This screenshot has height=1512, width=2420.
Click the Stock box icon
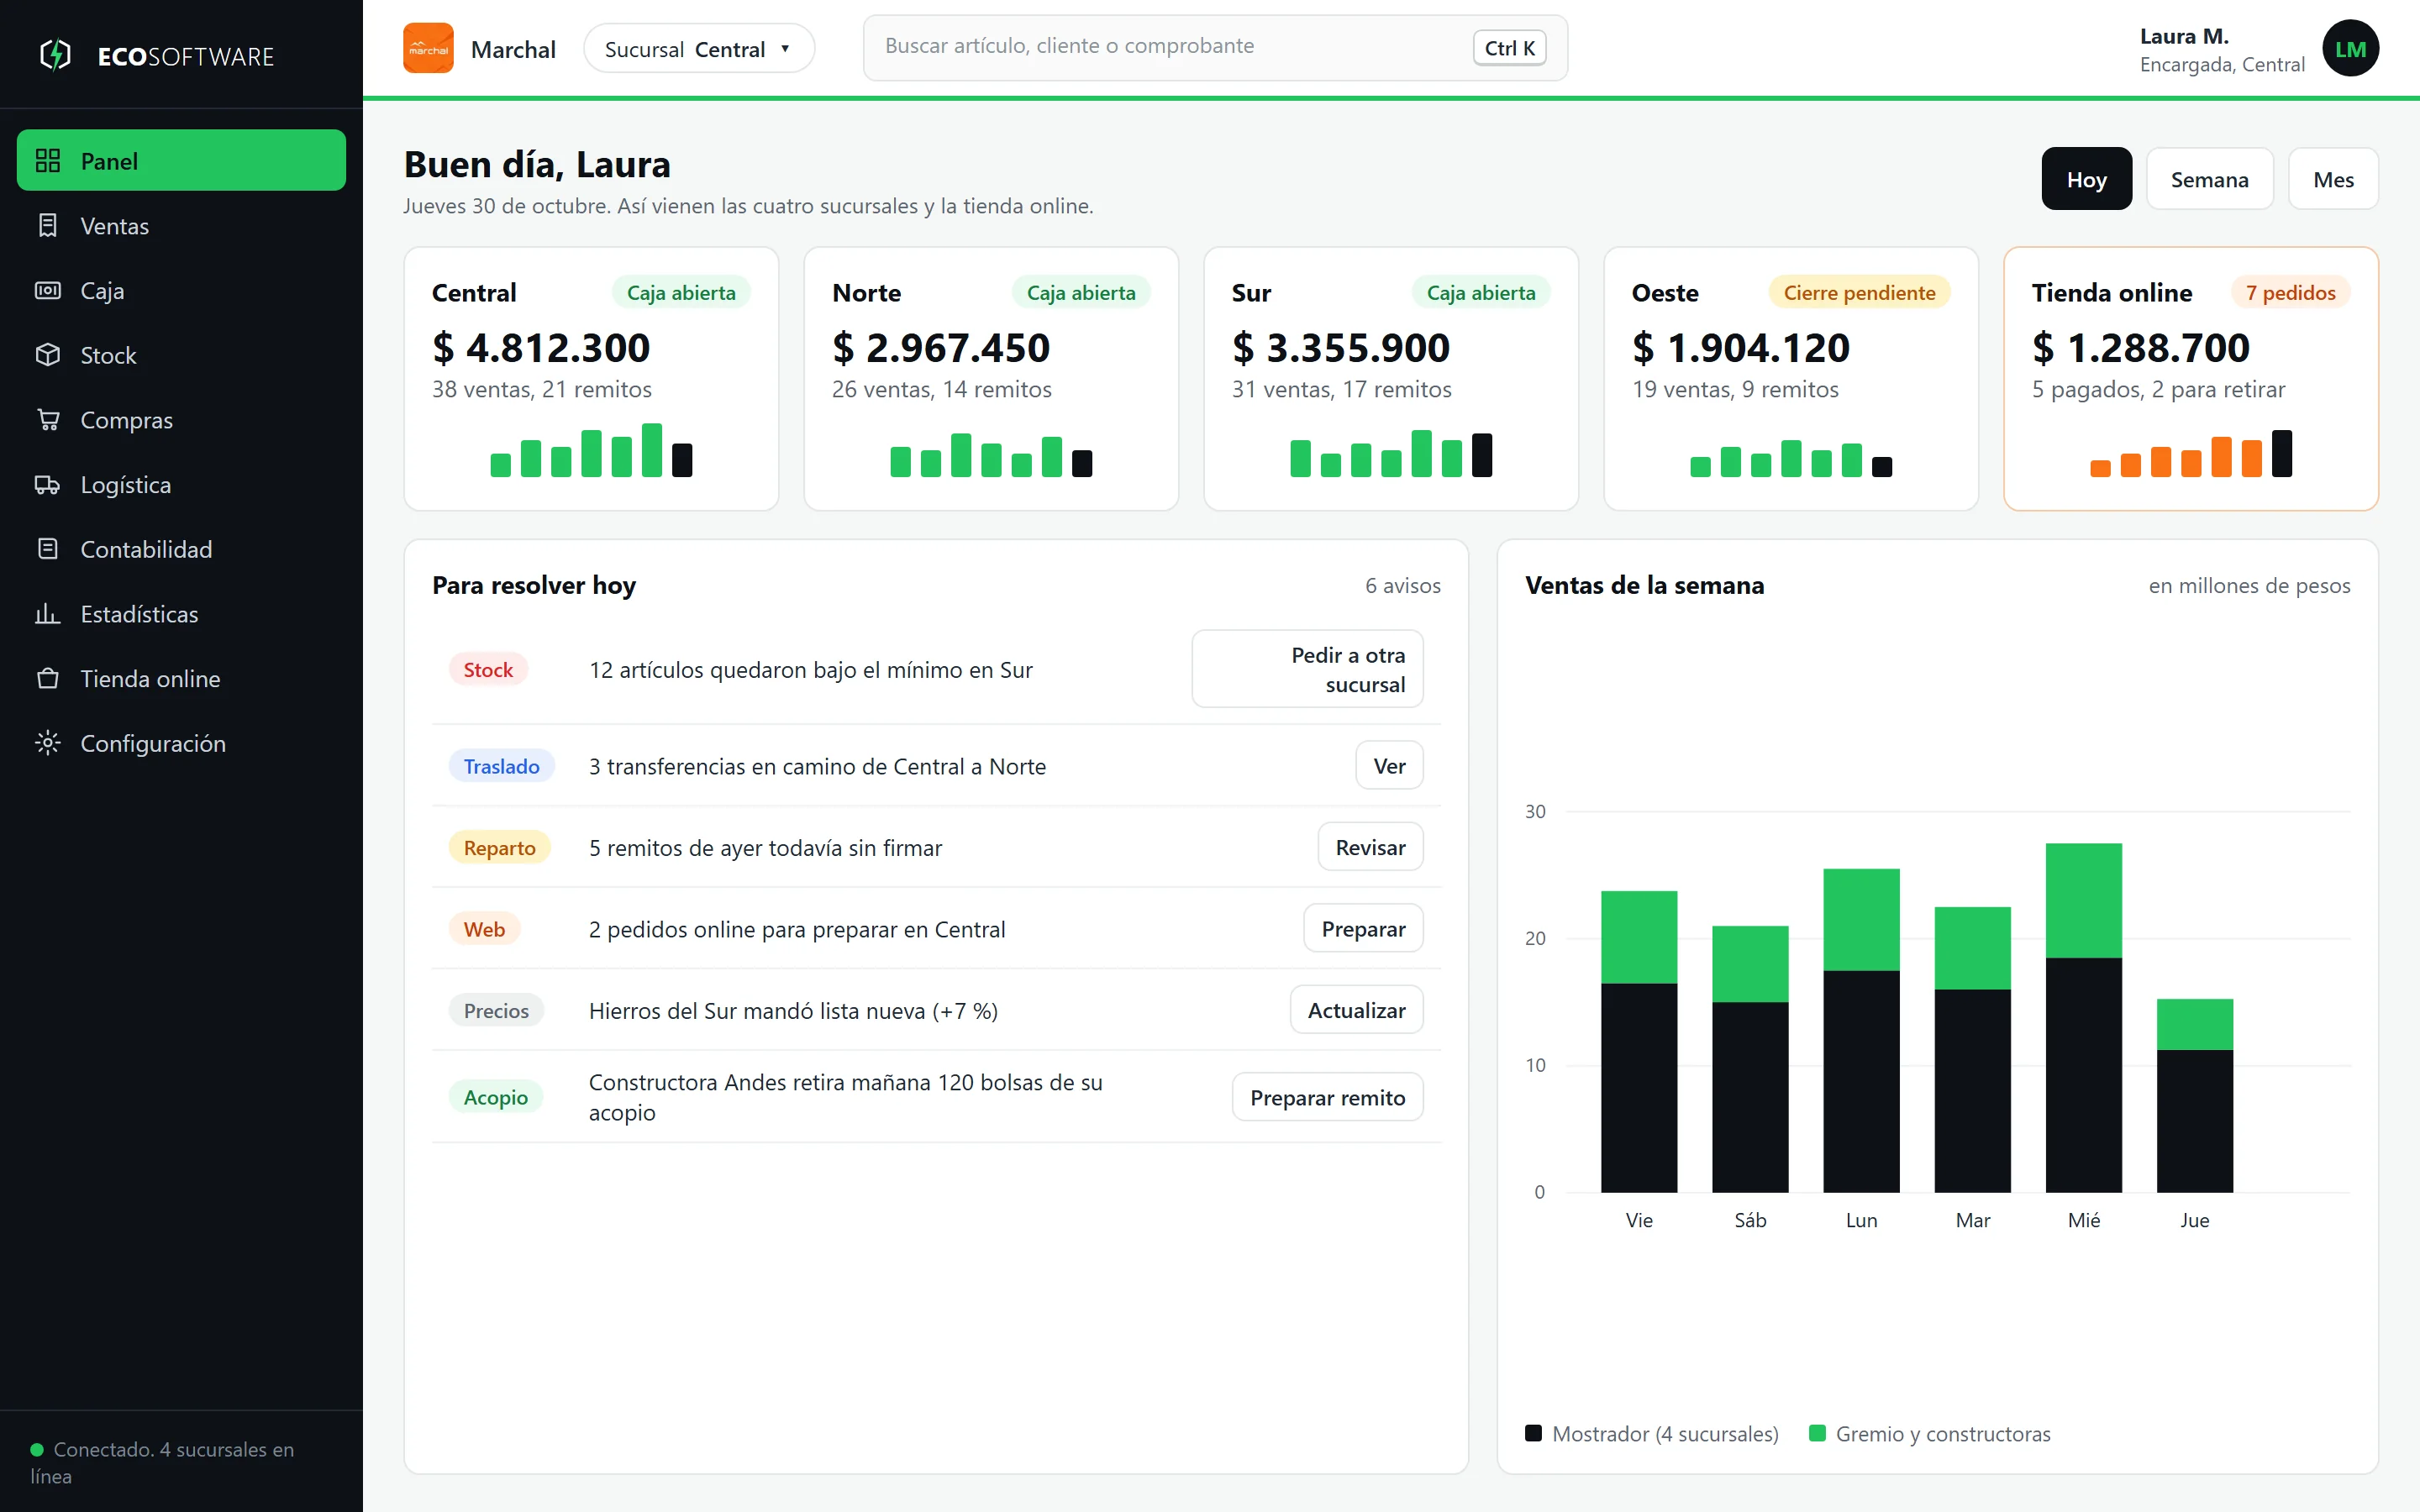click(48, 355)
